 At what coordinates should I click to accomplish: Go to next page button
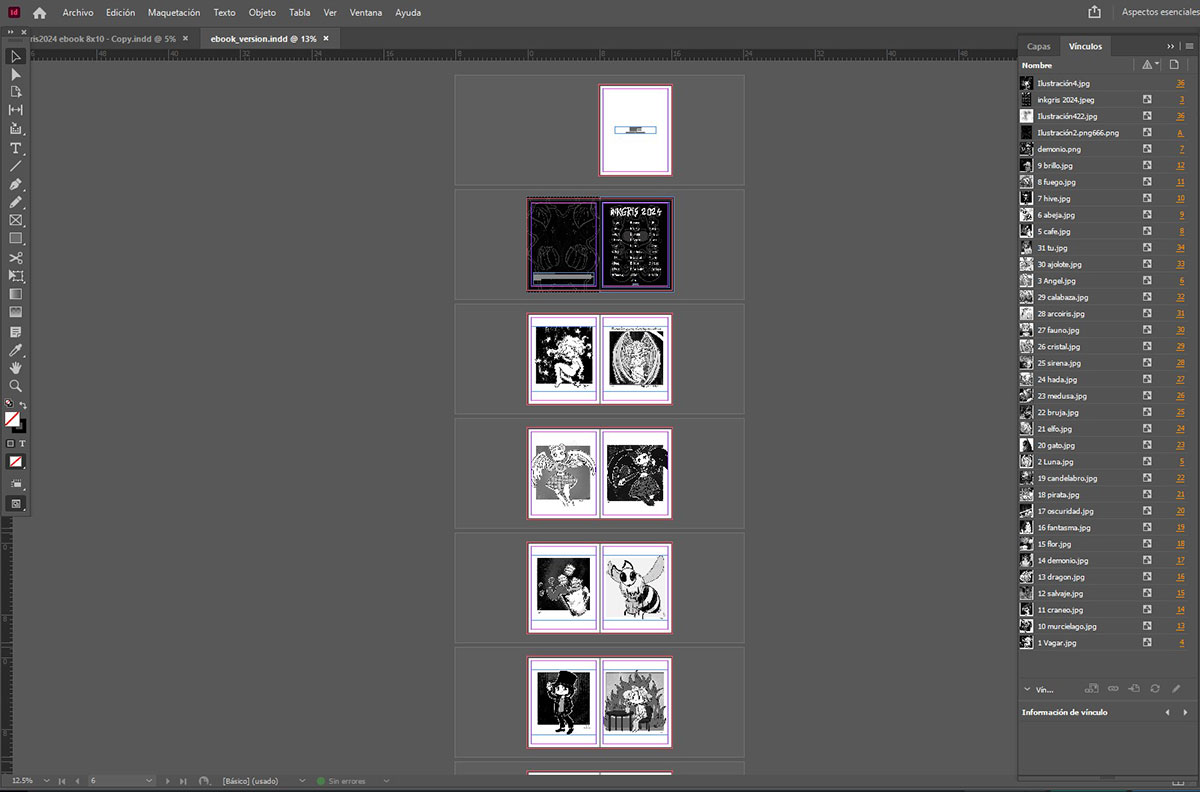(168, 780)
